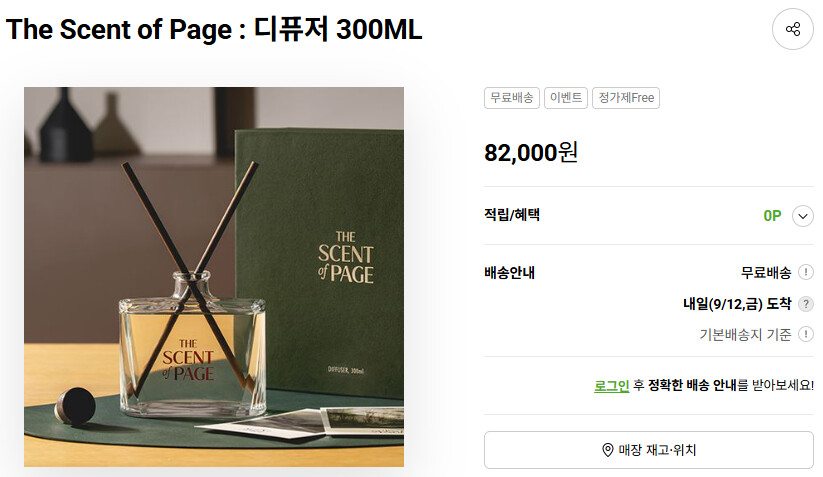
Task: Click the 적립/혜택 row label
Action: click(x=512, y=215)
